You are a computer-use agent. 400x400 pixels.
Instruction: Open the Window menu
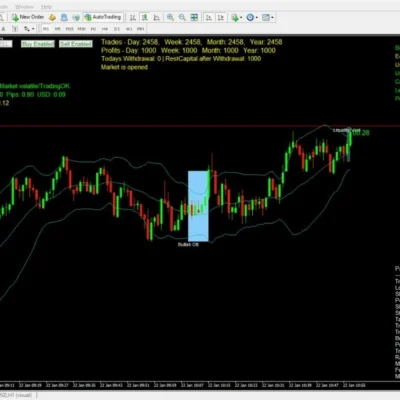point(24,7)
